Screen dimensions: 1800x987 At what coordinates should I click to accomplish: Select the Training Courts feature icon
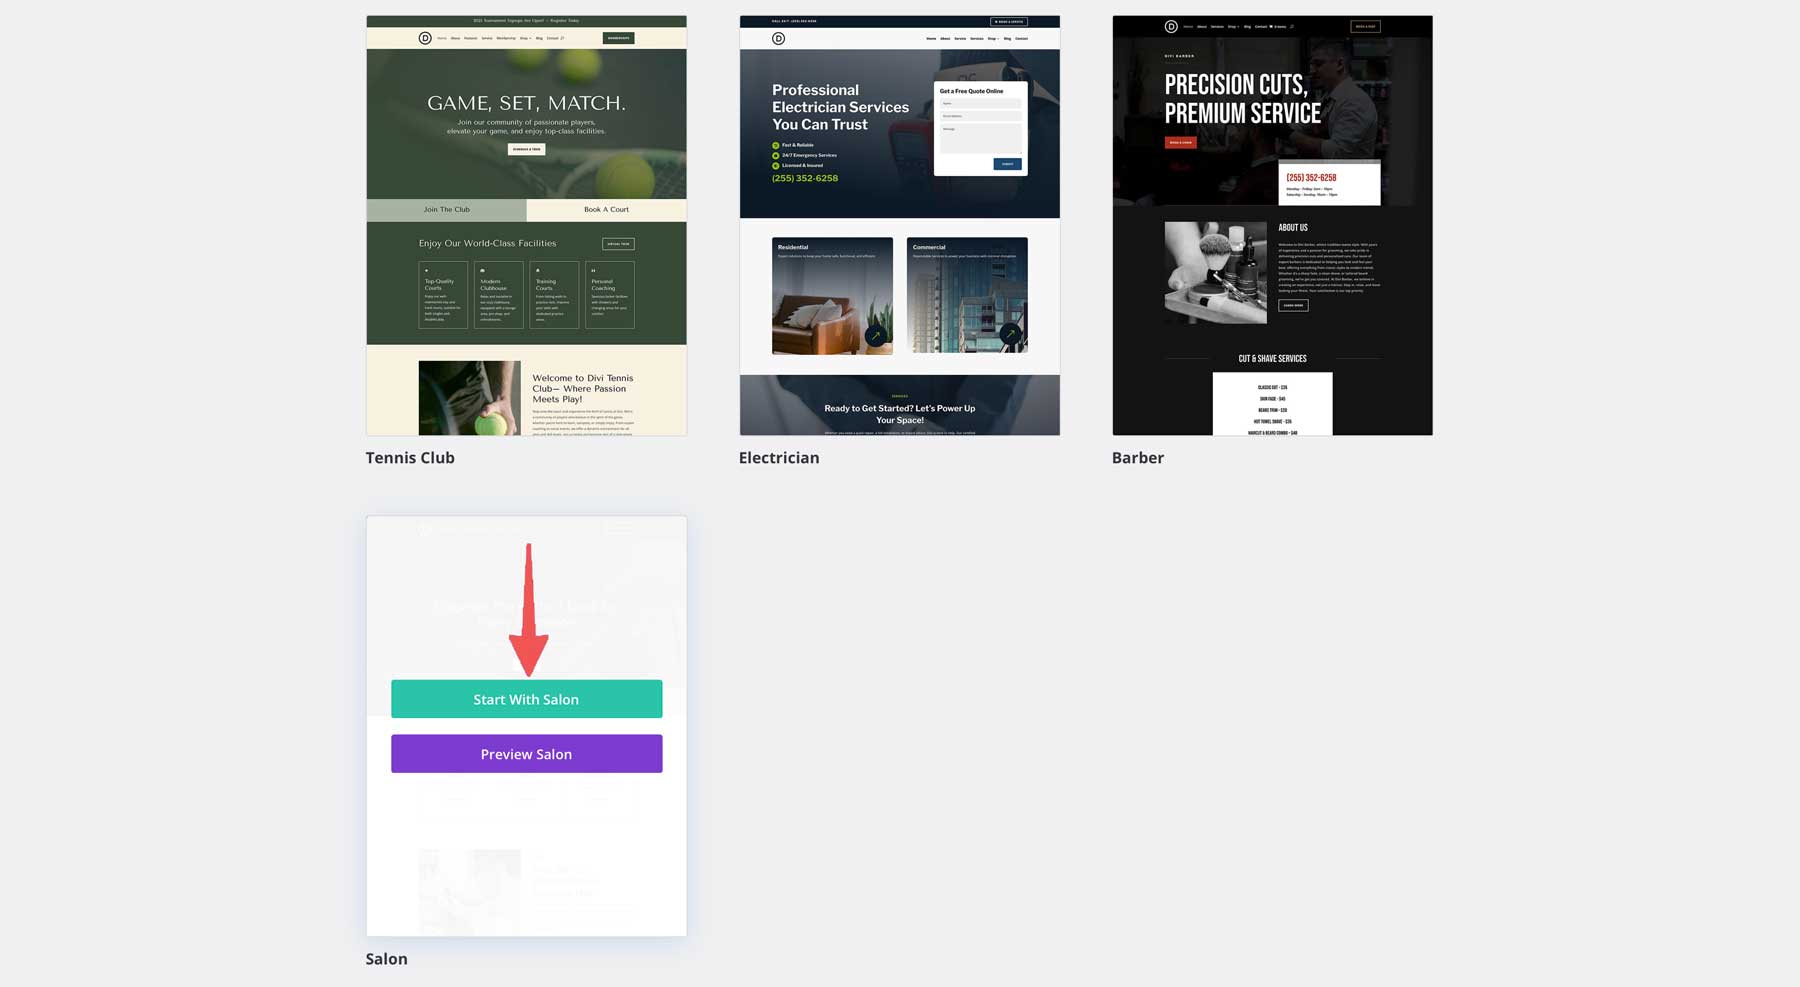coord(538,270)
